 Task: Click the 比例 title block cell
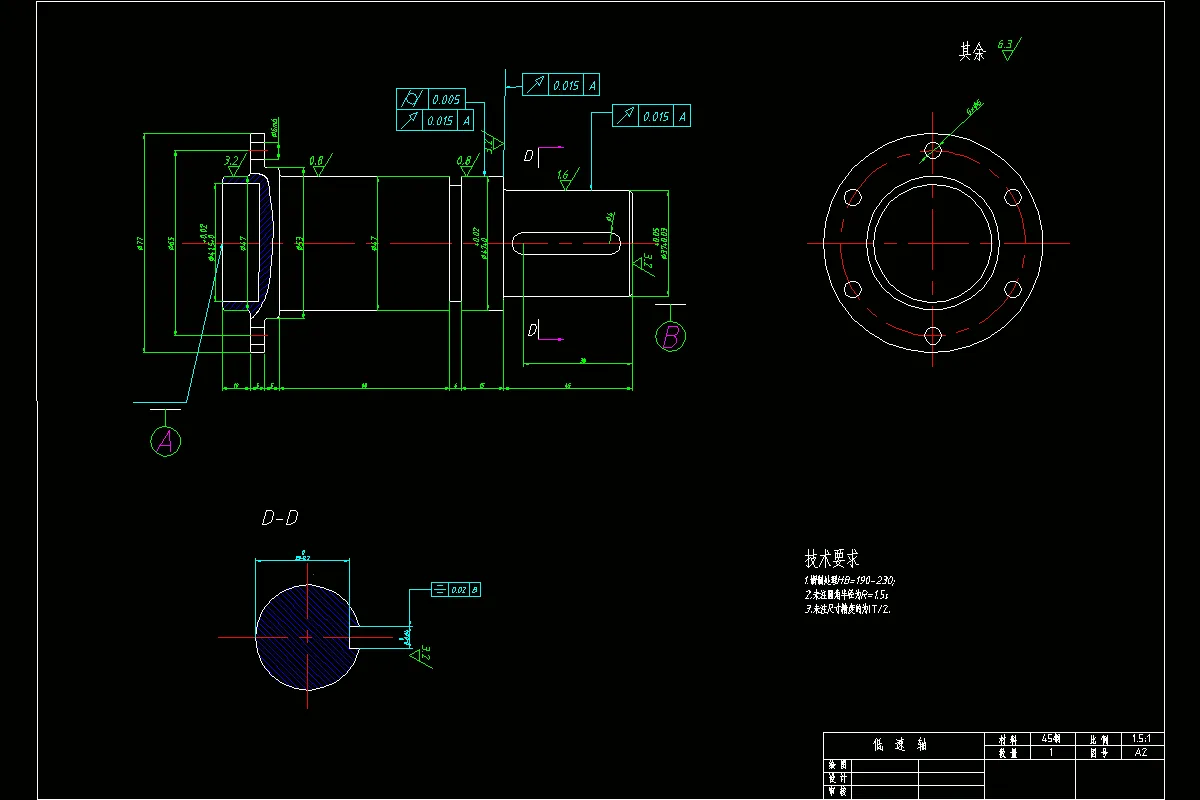(1098, 738)
